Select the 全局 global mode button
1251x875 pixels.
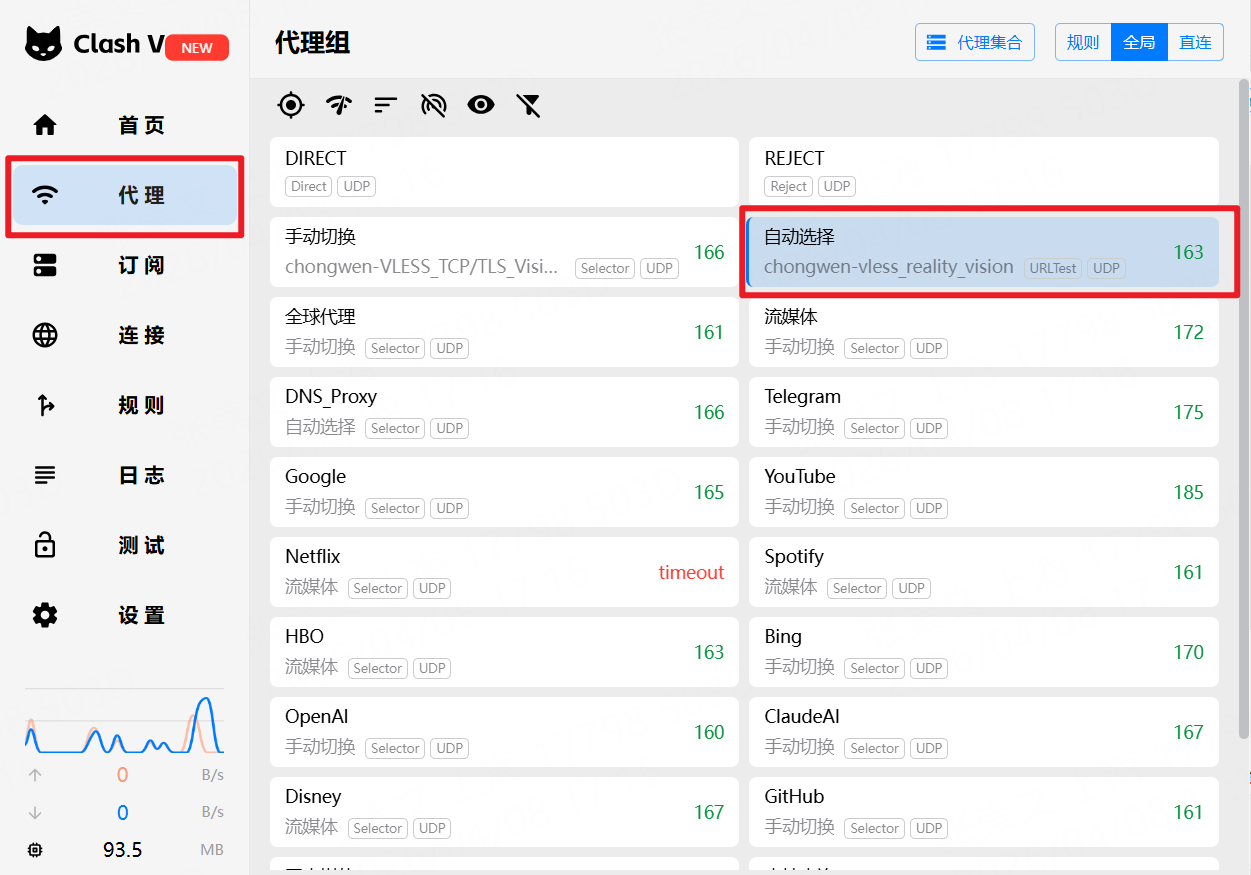coord(1139,42)
